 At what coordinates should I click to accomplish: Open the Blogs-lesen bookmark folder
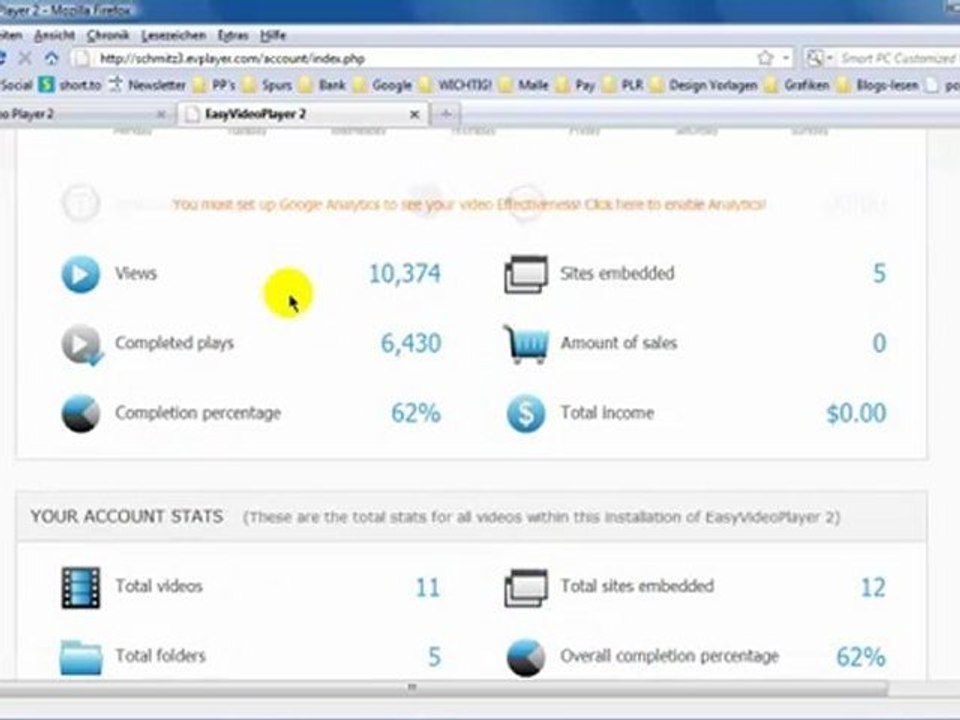(x=877, y=84)
